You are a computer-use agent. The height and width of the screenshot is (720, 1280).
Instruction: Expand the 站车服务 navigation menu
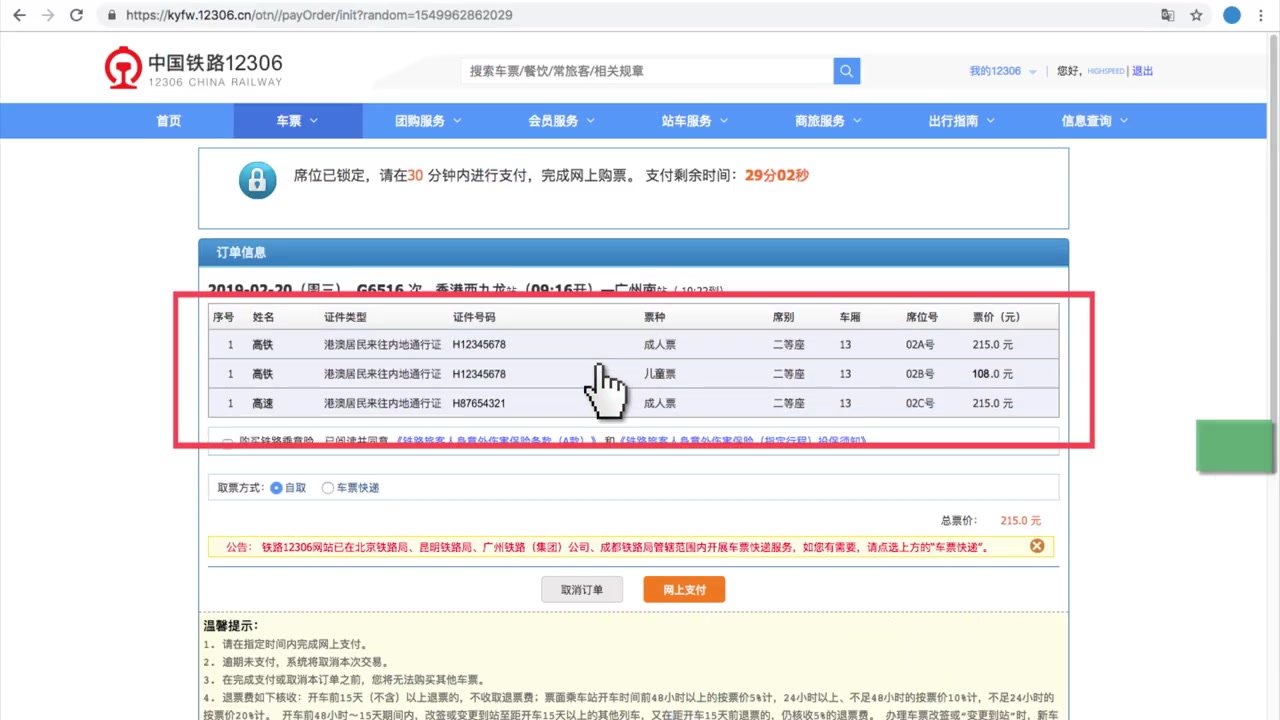coord(694,121)
